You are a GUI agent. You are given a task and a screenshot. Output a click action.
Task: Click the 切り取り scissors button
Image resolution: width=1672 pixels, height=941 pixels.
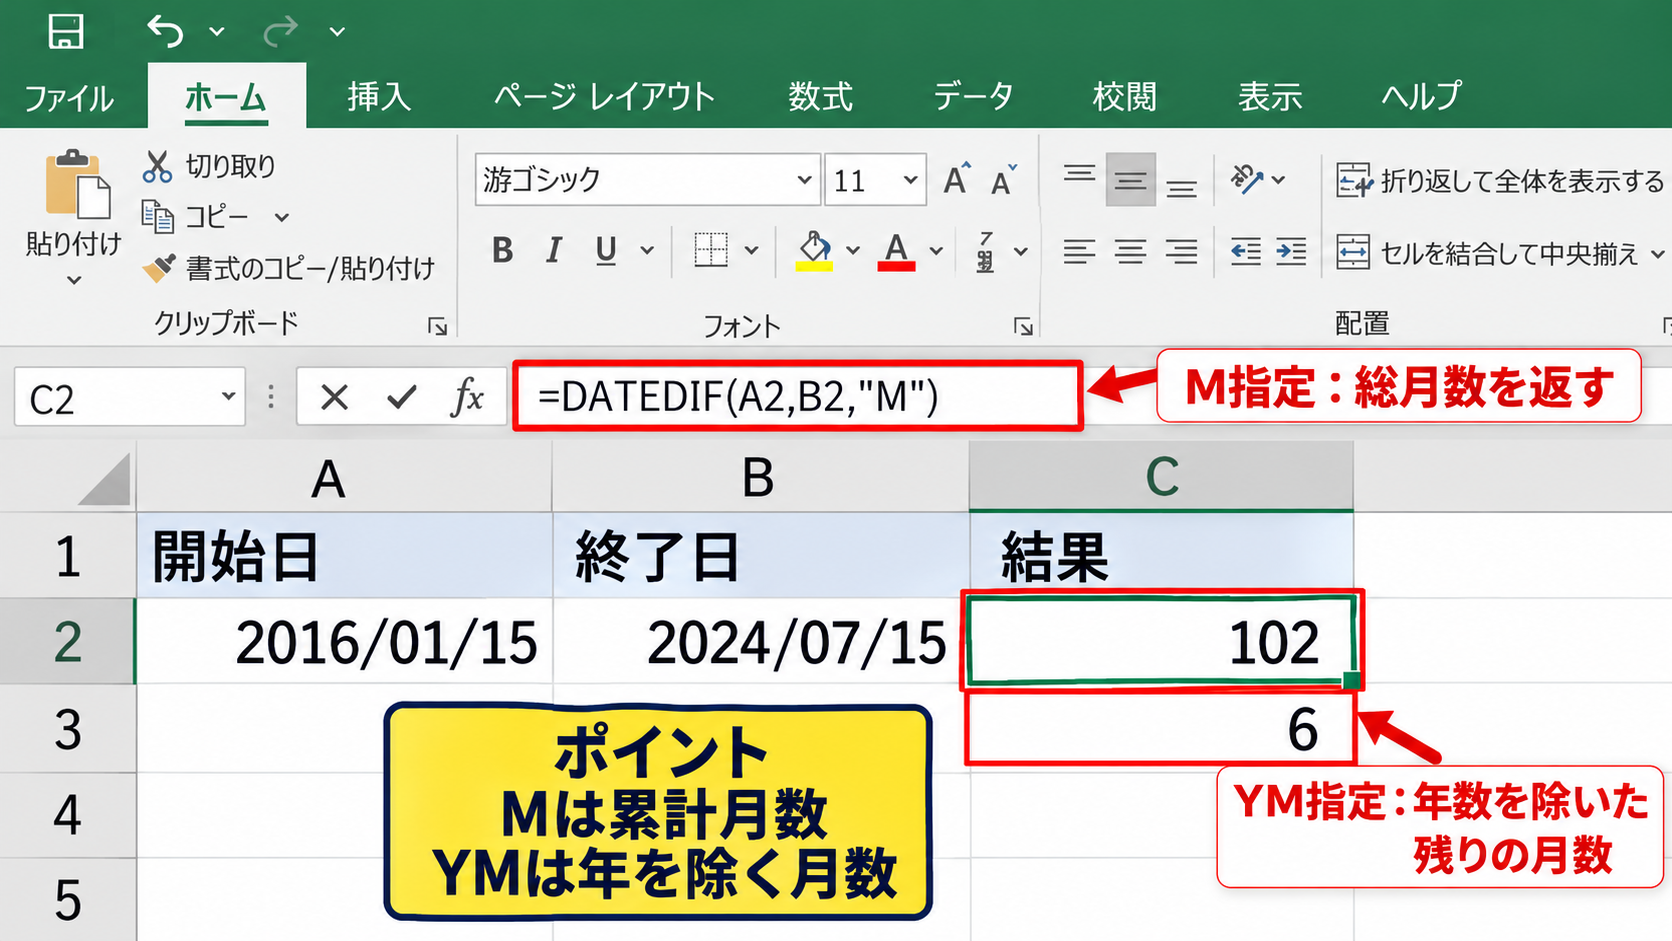[x=209, y=166]
